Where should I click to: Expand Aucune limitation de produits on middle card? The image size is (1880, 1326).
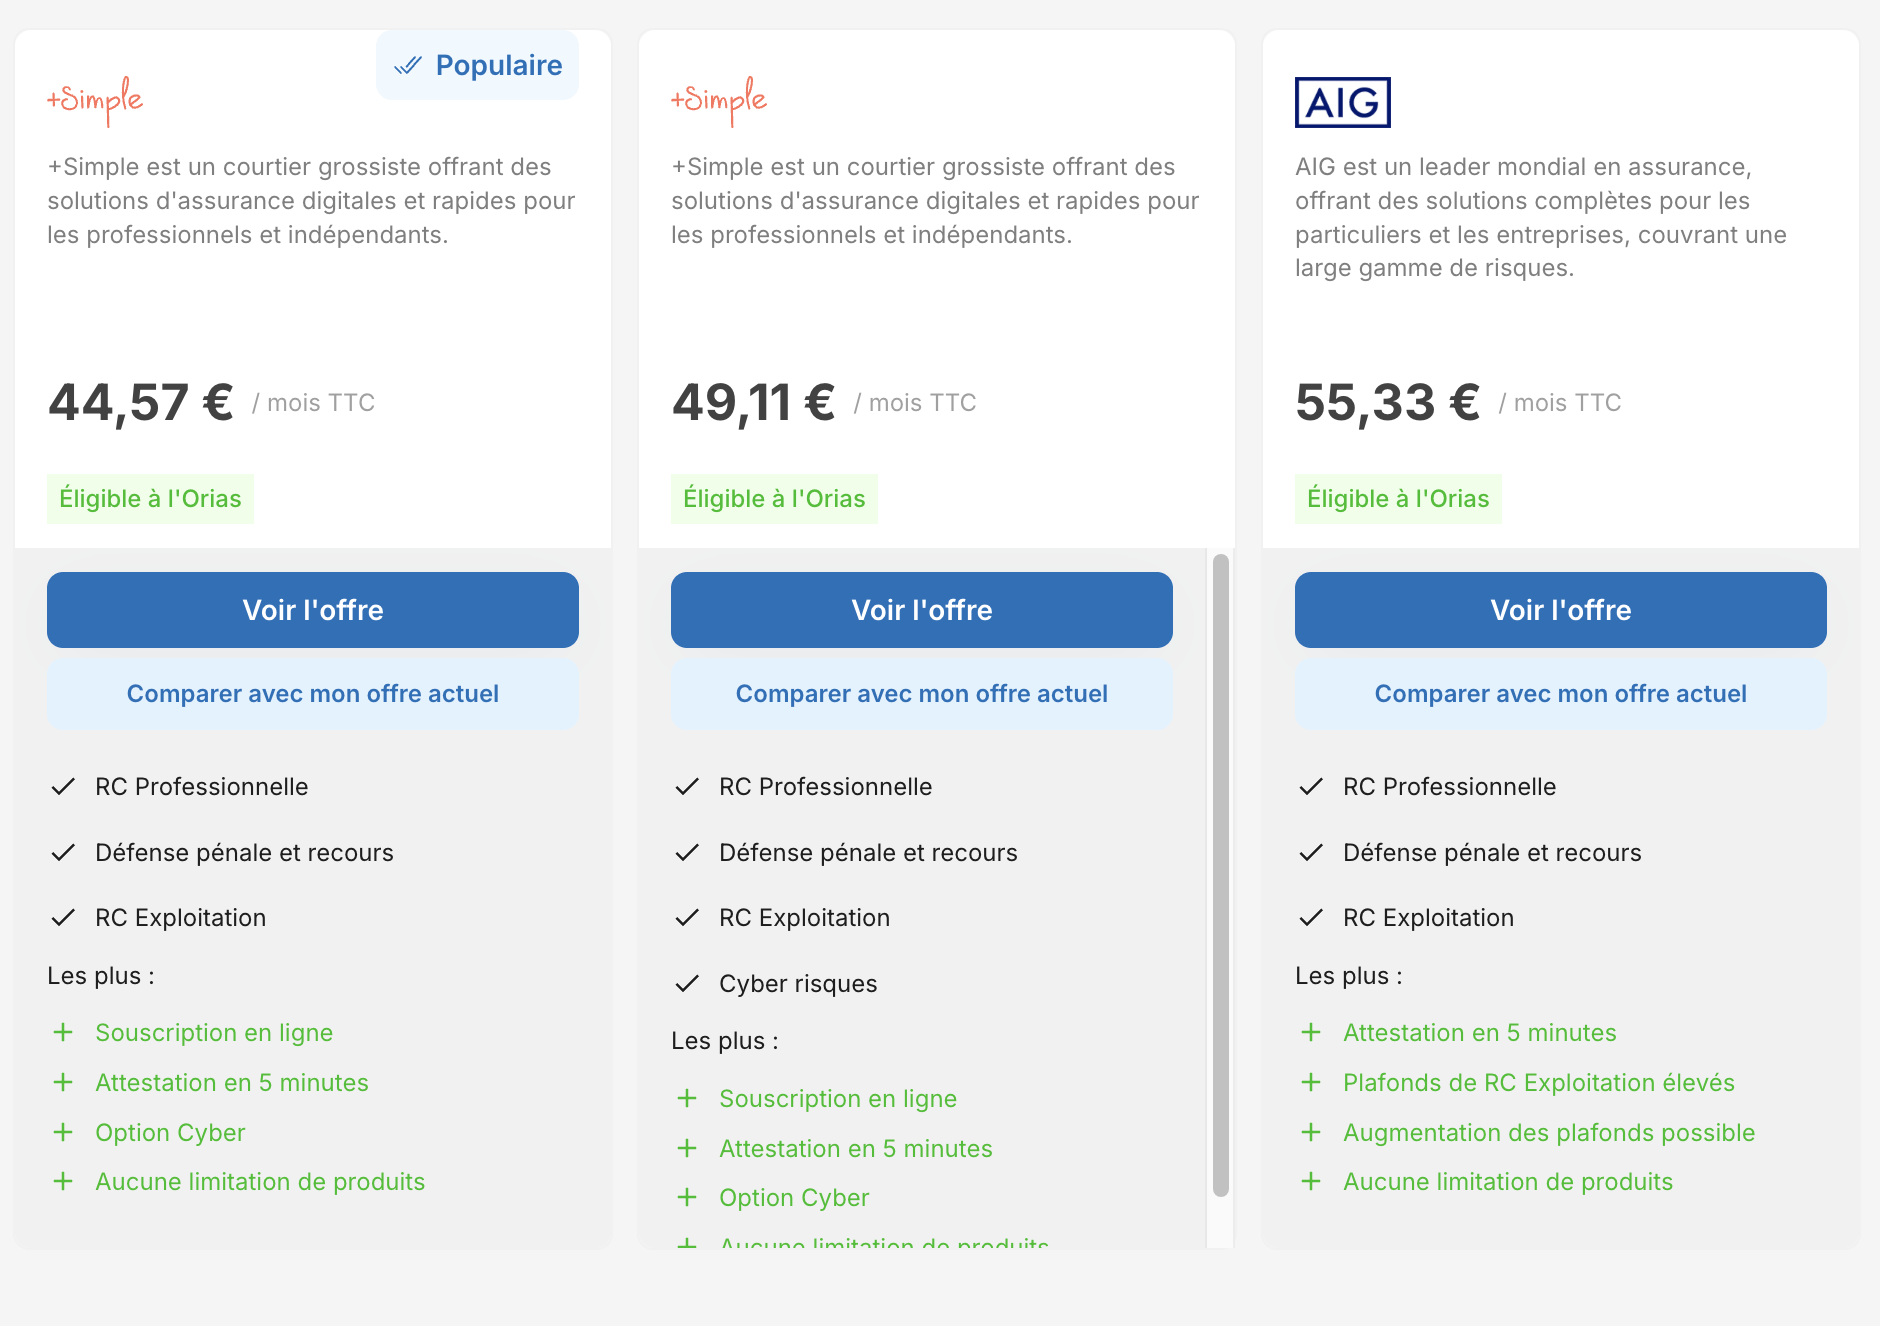pyautogui.click(x=884, y=1243)
